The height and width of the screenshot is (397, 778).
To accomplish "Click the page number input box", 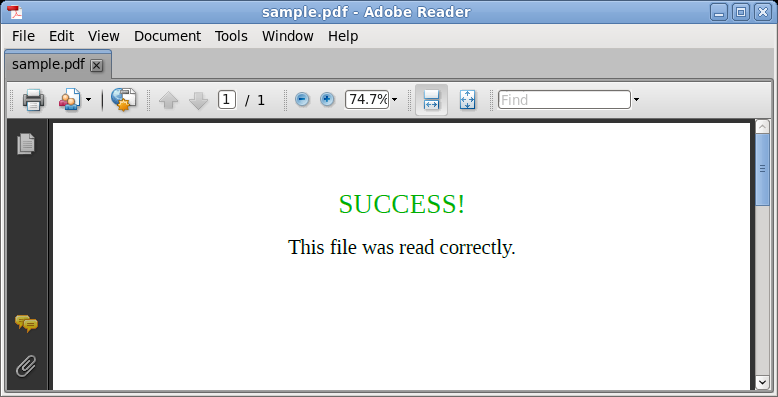I will pos(227,100).
